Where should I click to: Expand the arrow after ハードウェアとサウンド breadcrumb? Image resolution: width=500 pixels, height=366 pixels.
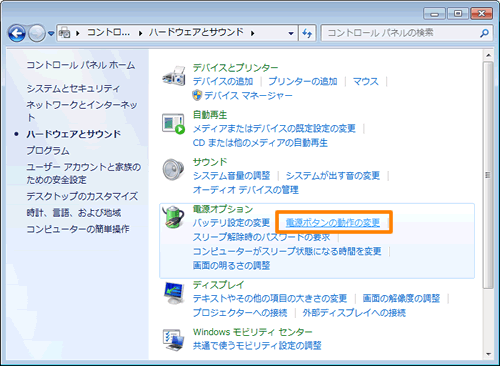(x=253, y=33)
